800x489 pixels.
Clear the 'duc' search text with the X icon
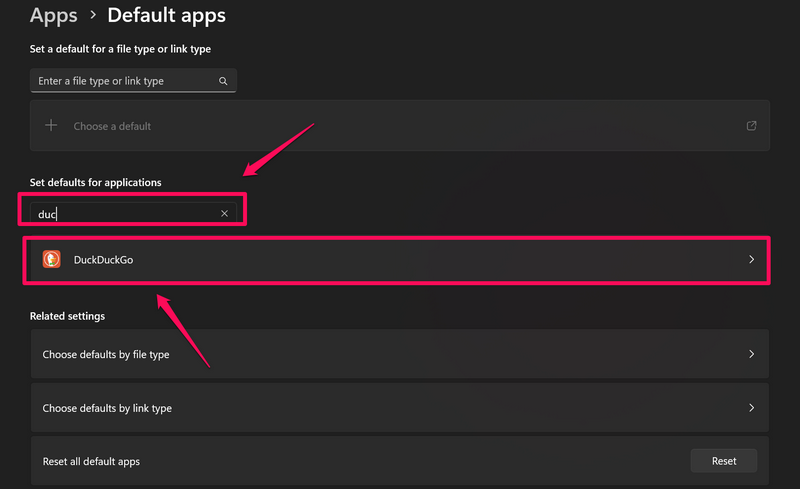224,213
